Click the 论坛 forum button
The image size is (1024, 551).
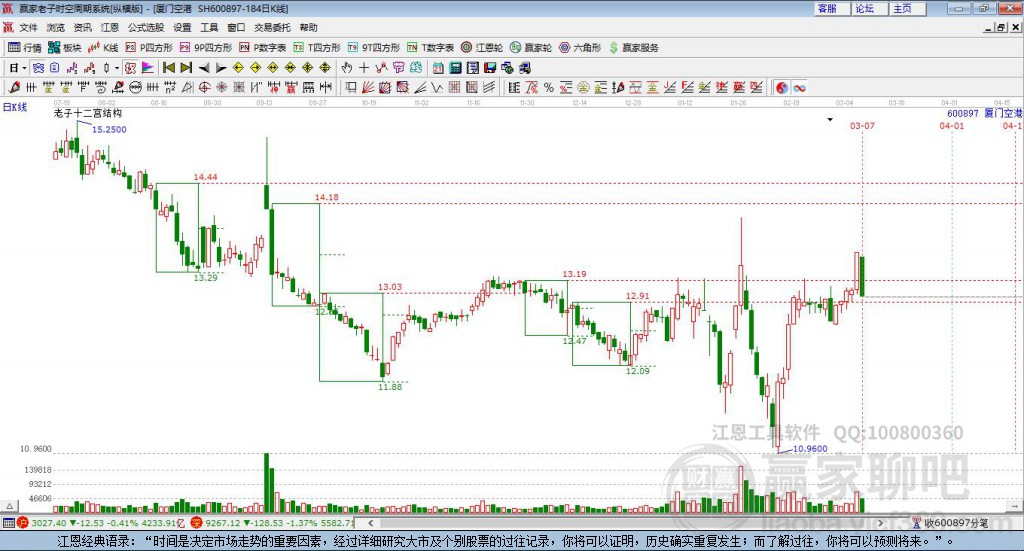pyautogui.click(x=869, y=8)
